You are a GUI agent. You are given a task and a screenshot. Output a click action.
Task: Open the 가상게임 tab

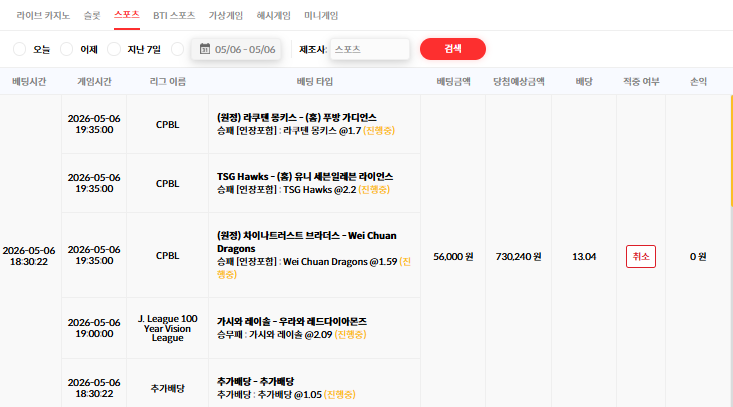[x=225, y=15]
